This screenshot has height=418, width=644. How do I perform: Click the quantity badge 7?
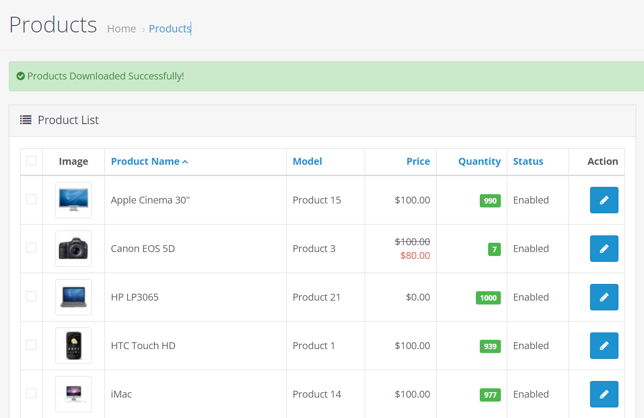point(494,249)
